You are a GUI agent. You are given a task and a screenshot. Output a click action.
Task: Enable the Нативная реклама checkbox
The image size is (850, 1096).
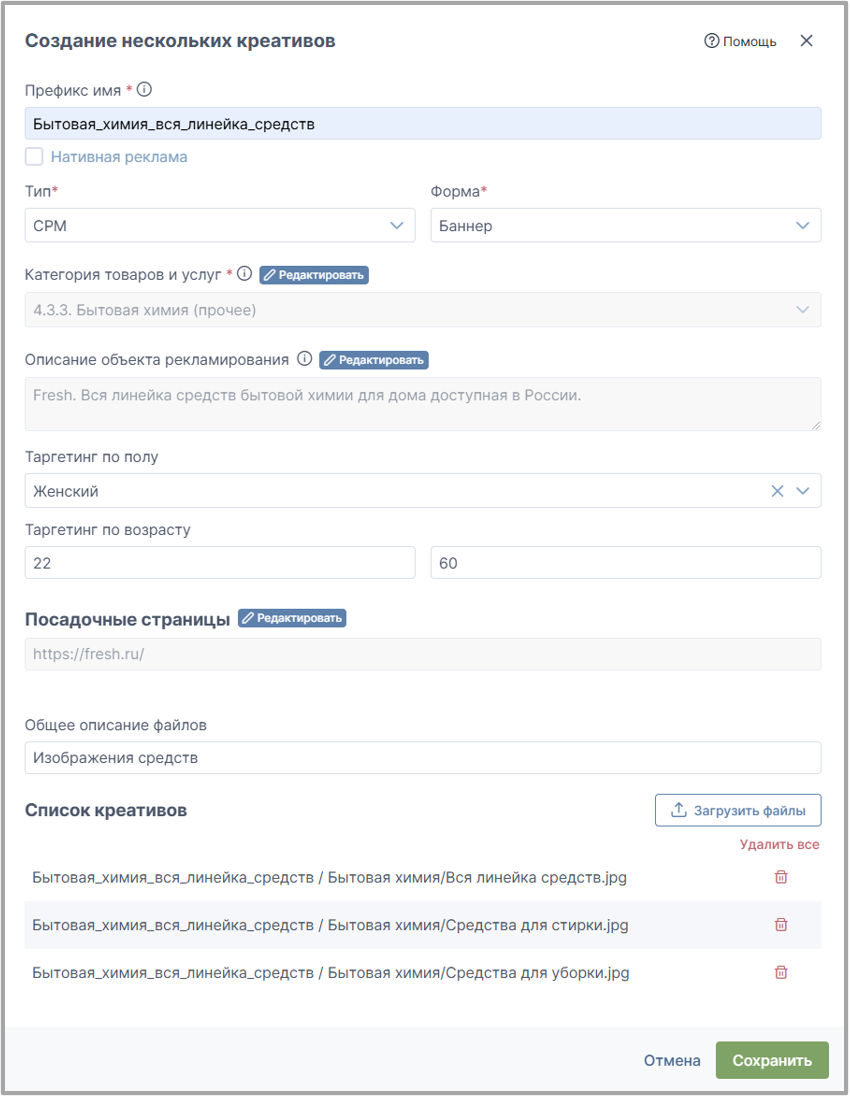tap(34, 157)
